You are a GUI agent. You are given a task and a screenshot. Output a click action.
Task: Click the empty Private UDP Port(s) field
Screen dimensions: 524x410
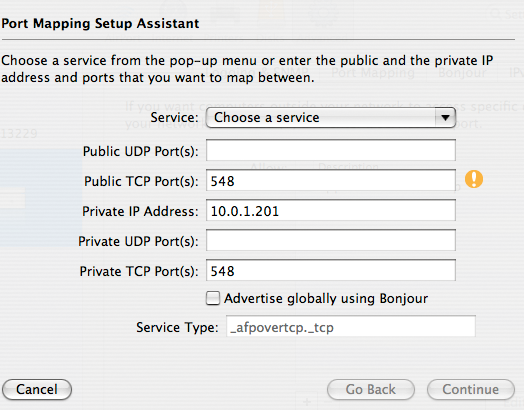pyautogui.click(x=331, y=240)
